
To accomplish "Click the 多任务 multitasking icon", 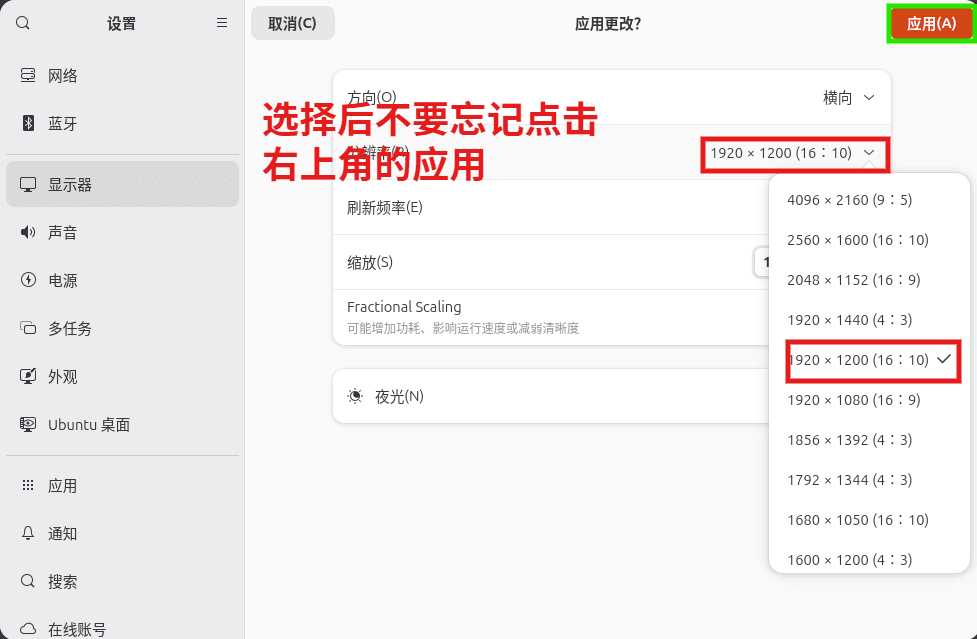I will pyautogui.click(x=28, y=328).
